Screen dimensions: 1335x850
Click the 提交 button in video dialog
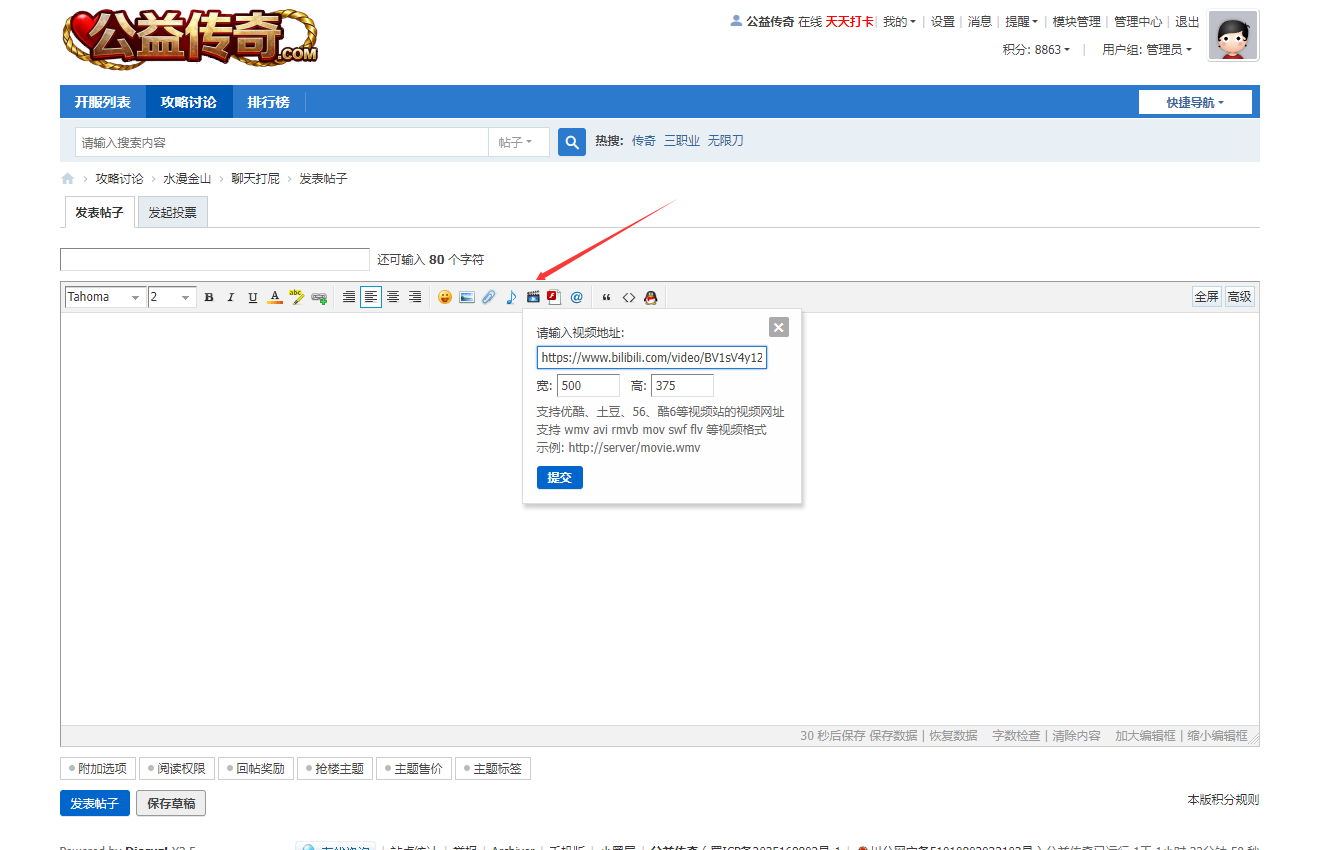point(559,477)
